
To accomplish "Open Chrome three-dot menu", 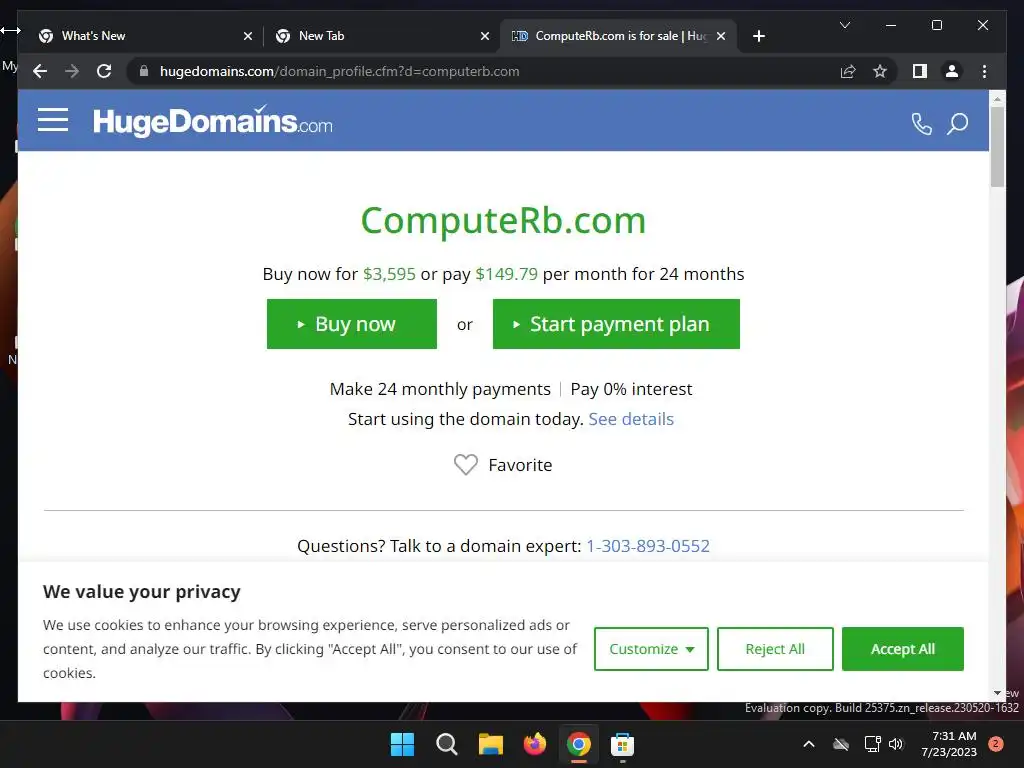I will point(984,71).
